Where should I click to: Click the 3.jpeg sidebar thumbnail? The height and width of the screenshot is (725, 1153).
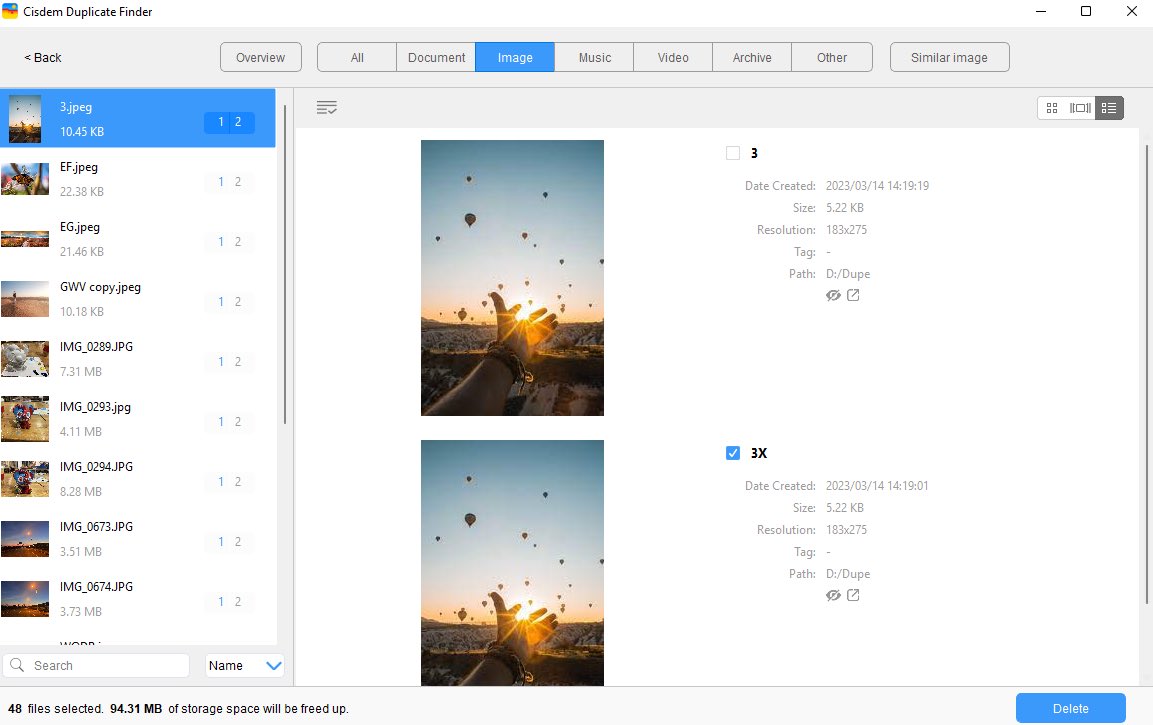point(25,118)
